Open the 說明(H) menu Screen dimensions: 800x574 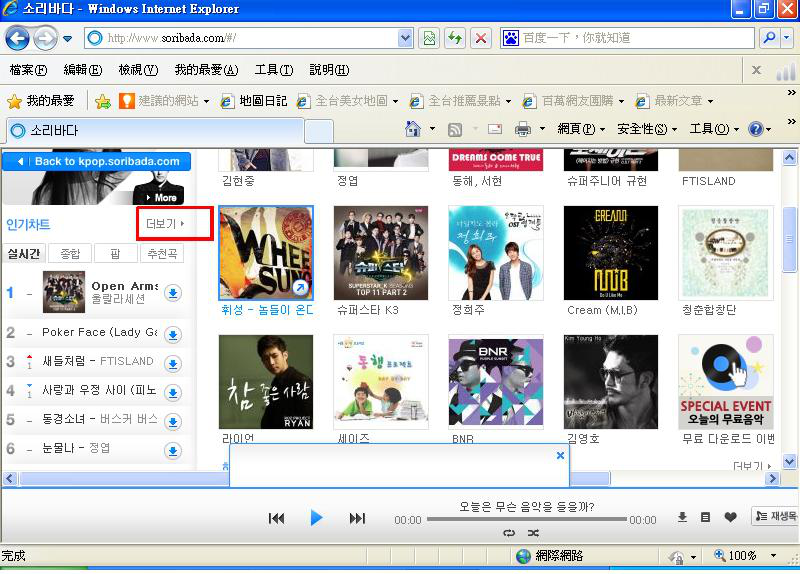tap(329, 70)
